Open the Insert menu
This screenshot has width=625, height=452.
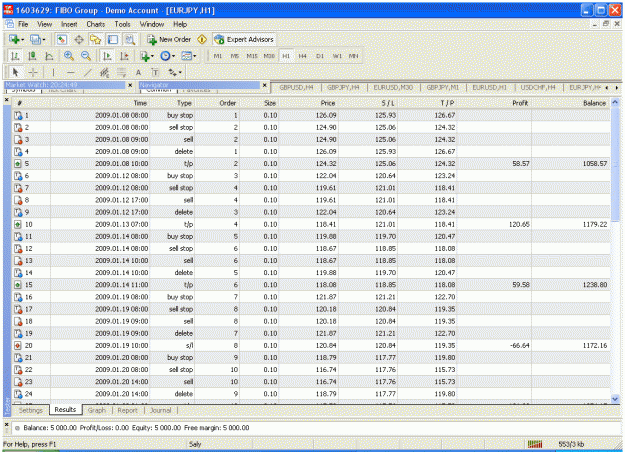click(69, 24)
